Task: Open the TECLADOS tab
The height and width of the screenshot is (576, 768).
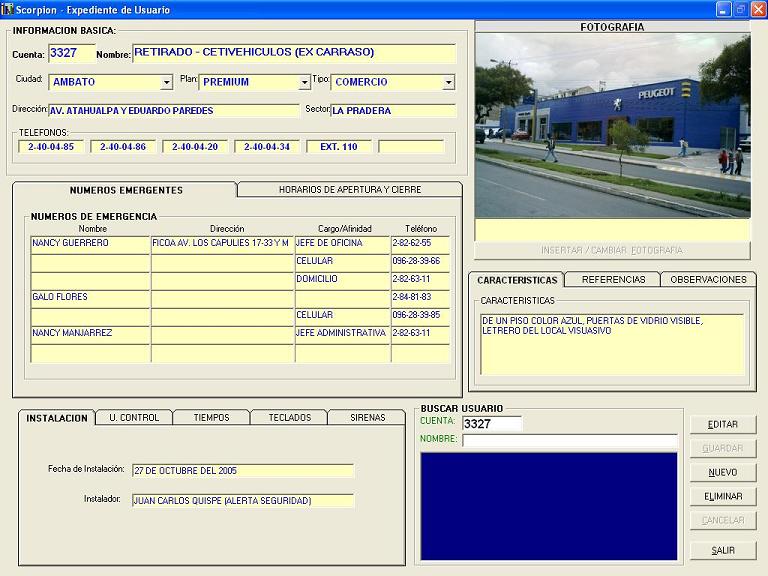Action: click(289, 418)
